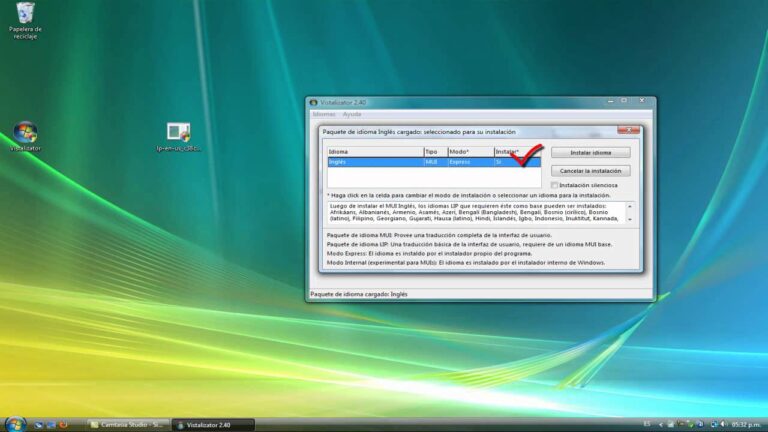The width and height of the screenshot is (768, 432).
Task: Open the Windows Start orb
Action: click(14, 422)
